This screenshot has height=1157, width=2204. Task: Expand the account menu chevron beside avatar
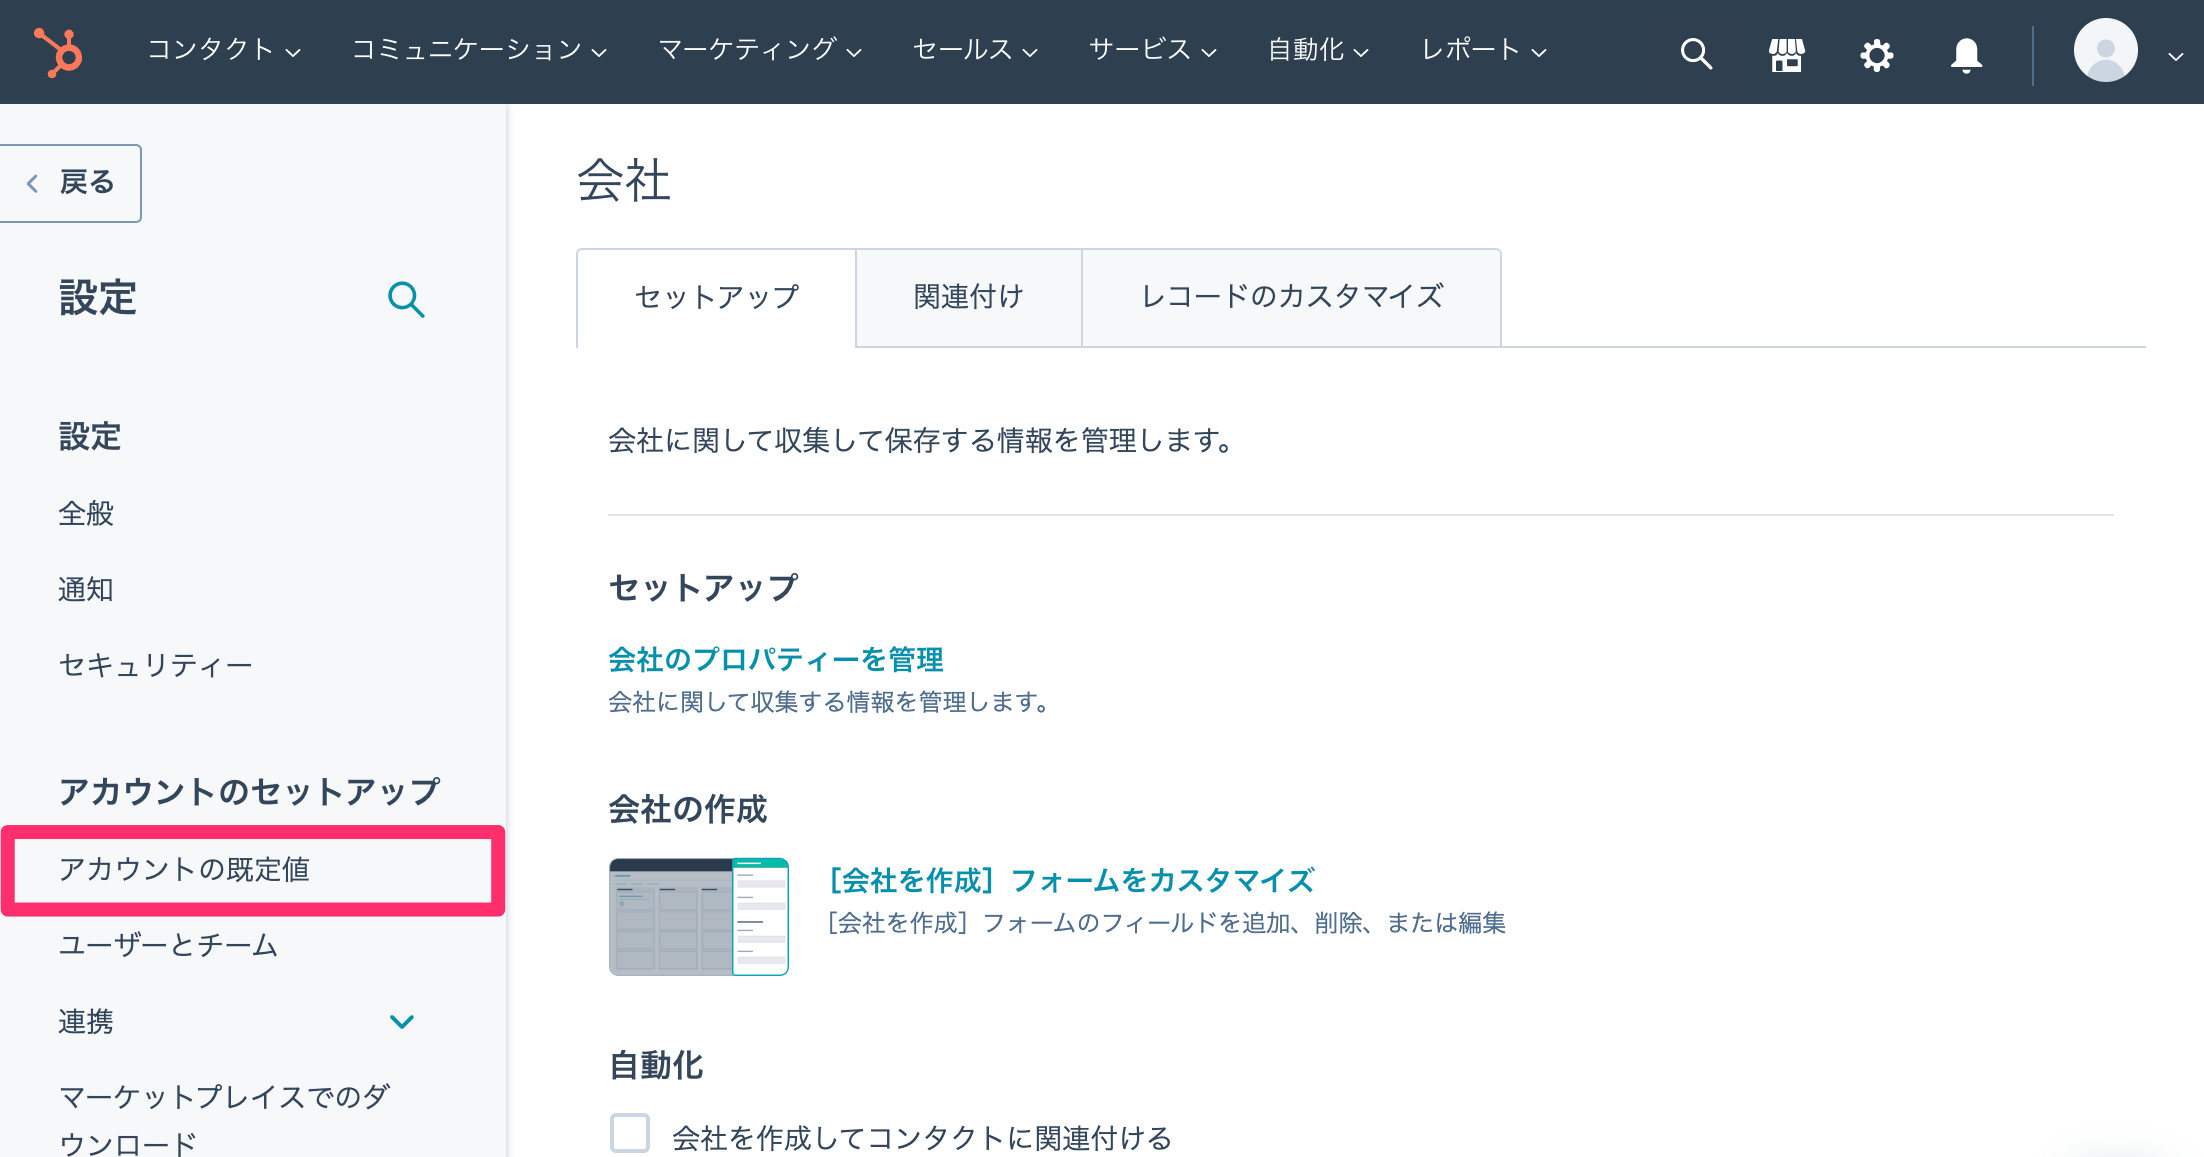[2175, 57]
